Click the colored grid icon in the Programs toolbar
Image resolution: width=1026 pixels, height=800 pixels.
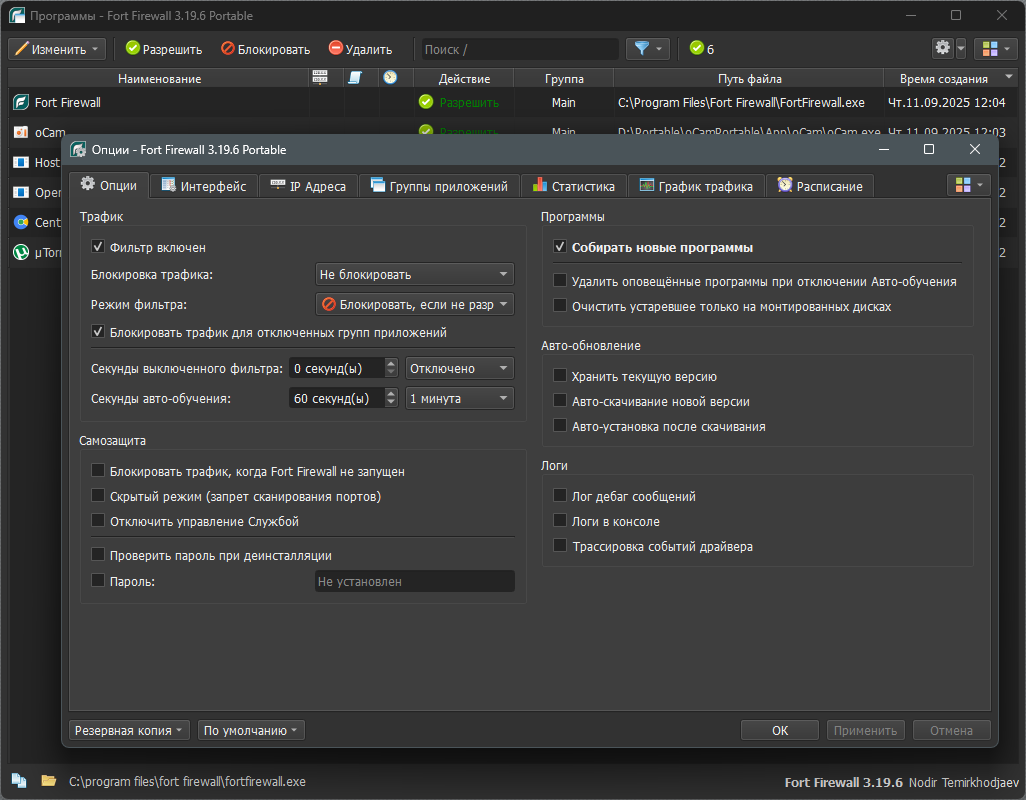click(990, 49)
